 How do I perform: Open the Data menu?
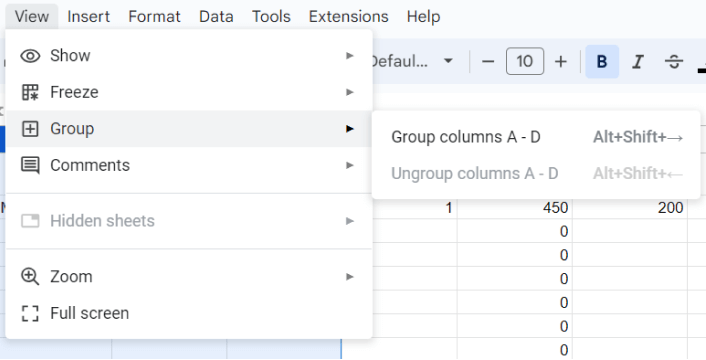pos(216,17)
